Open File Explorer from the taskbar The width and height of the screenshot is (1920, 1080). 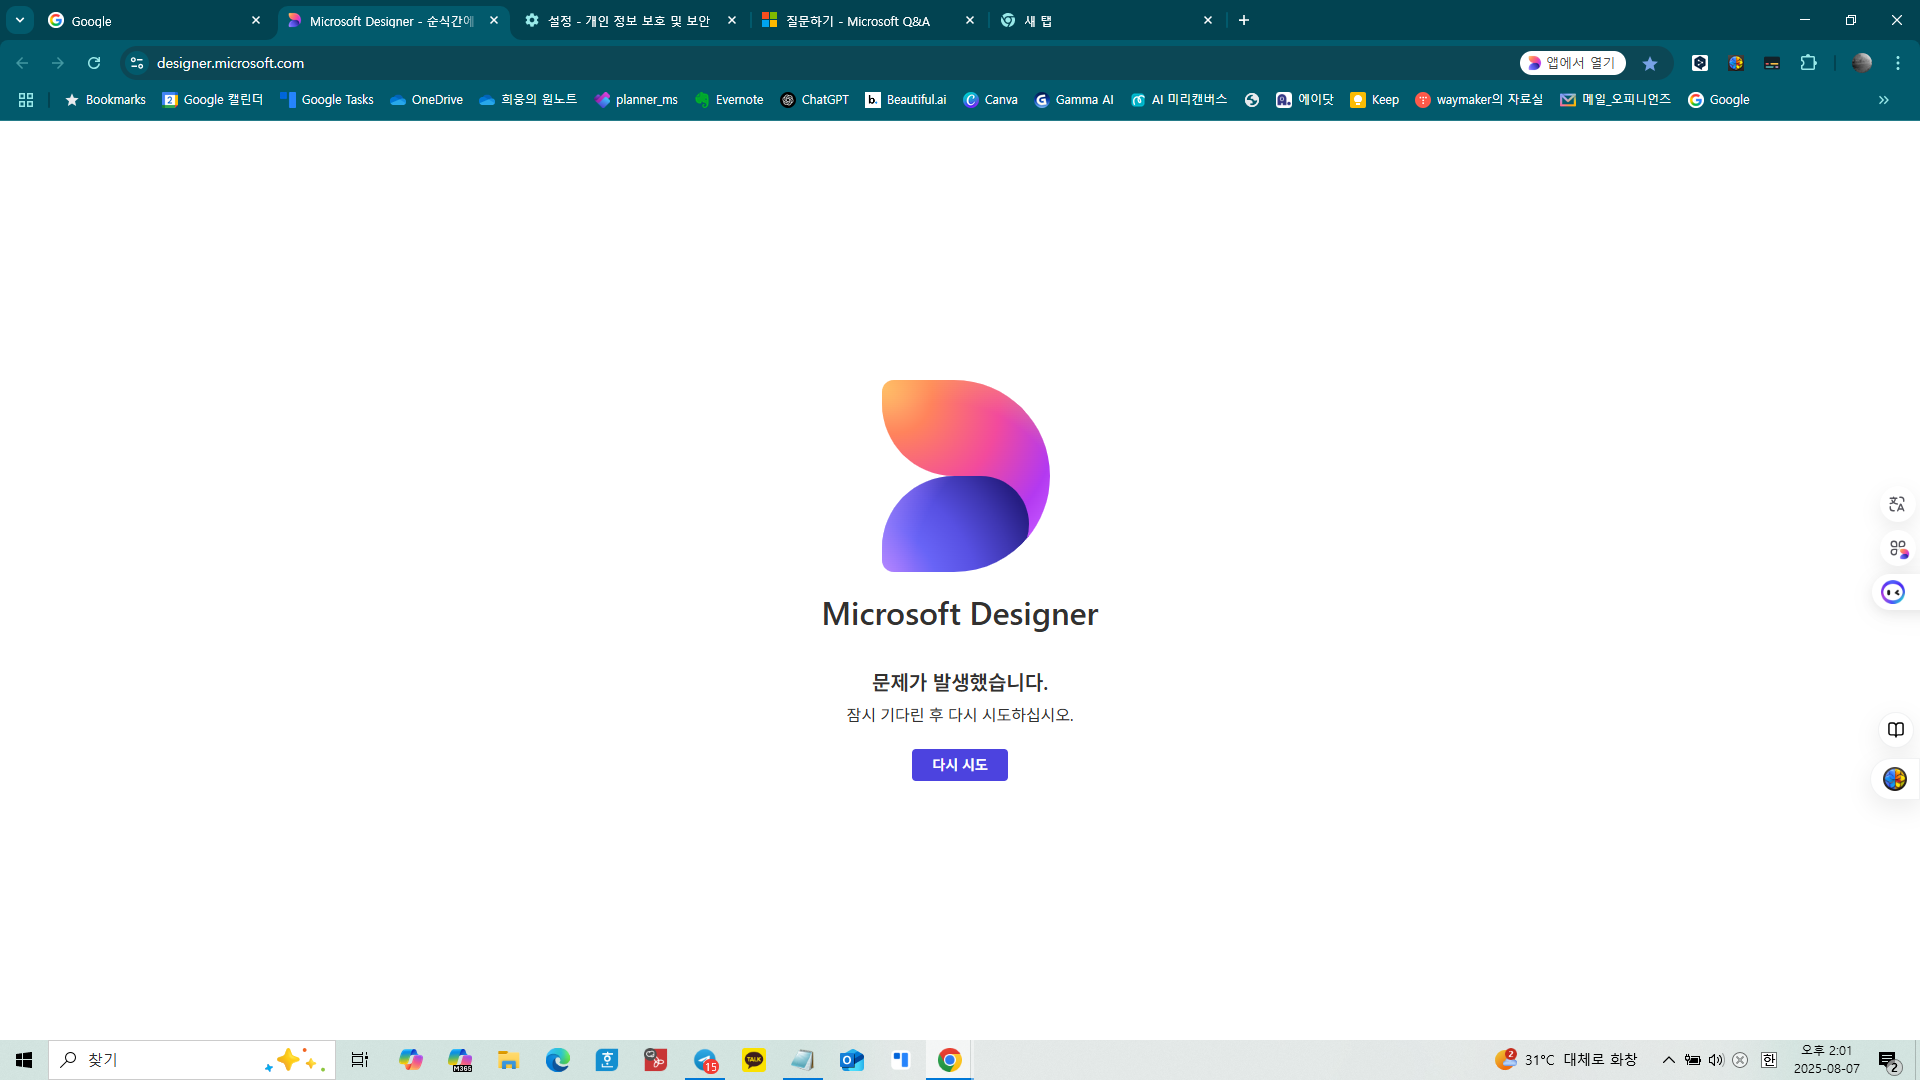[508, 1060]
